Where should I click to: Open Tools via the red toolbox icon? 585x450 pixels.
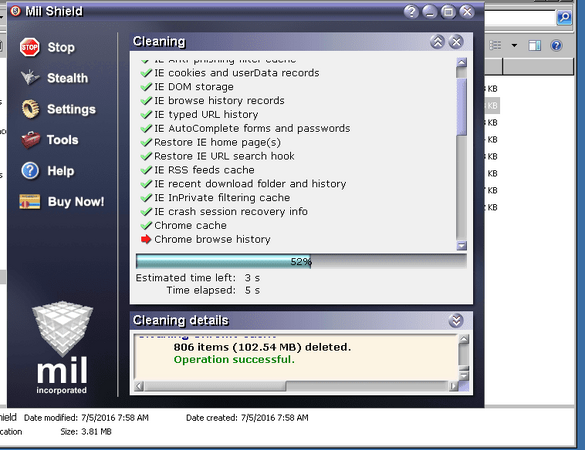pos(30,140)
